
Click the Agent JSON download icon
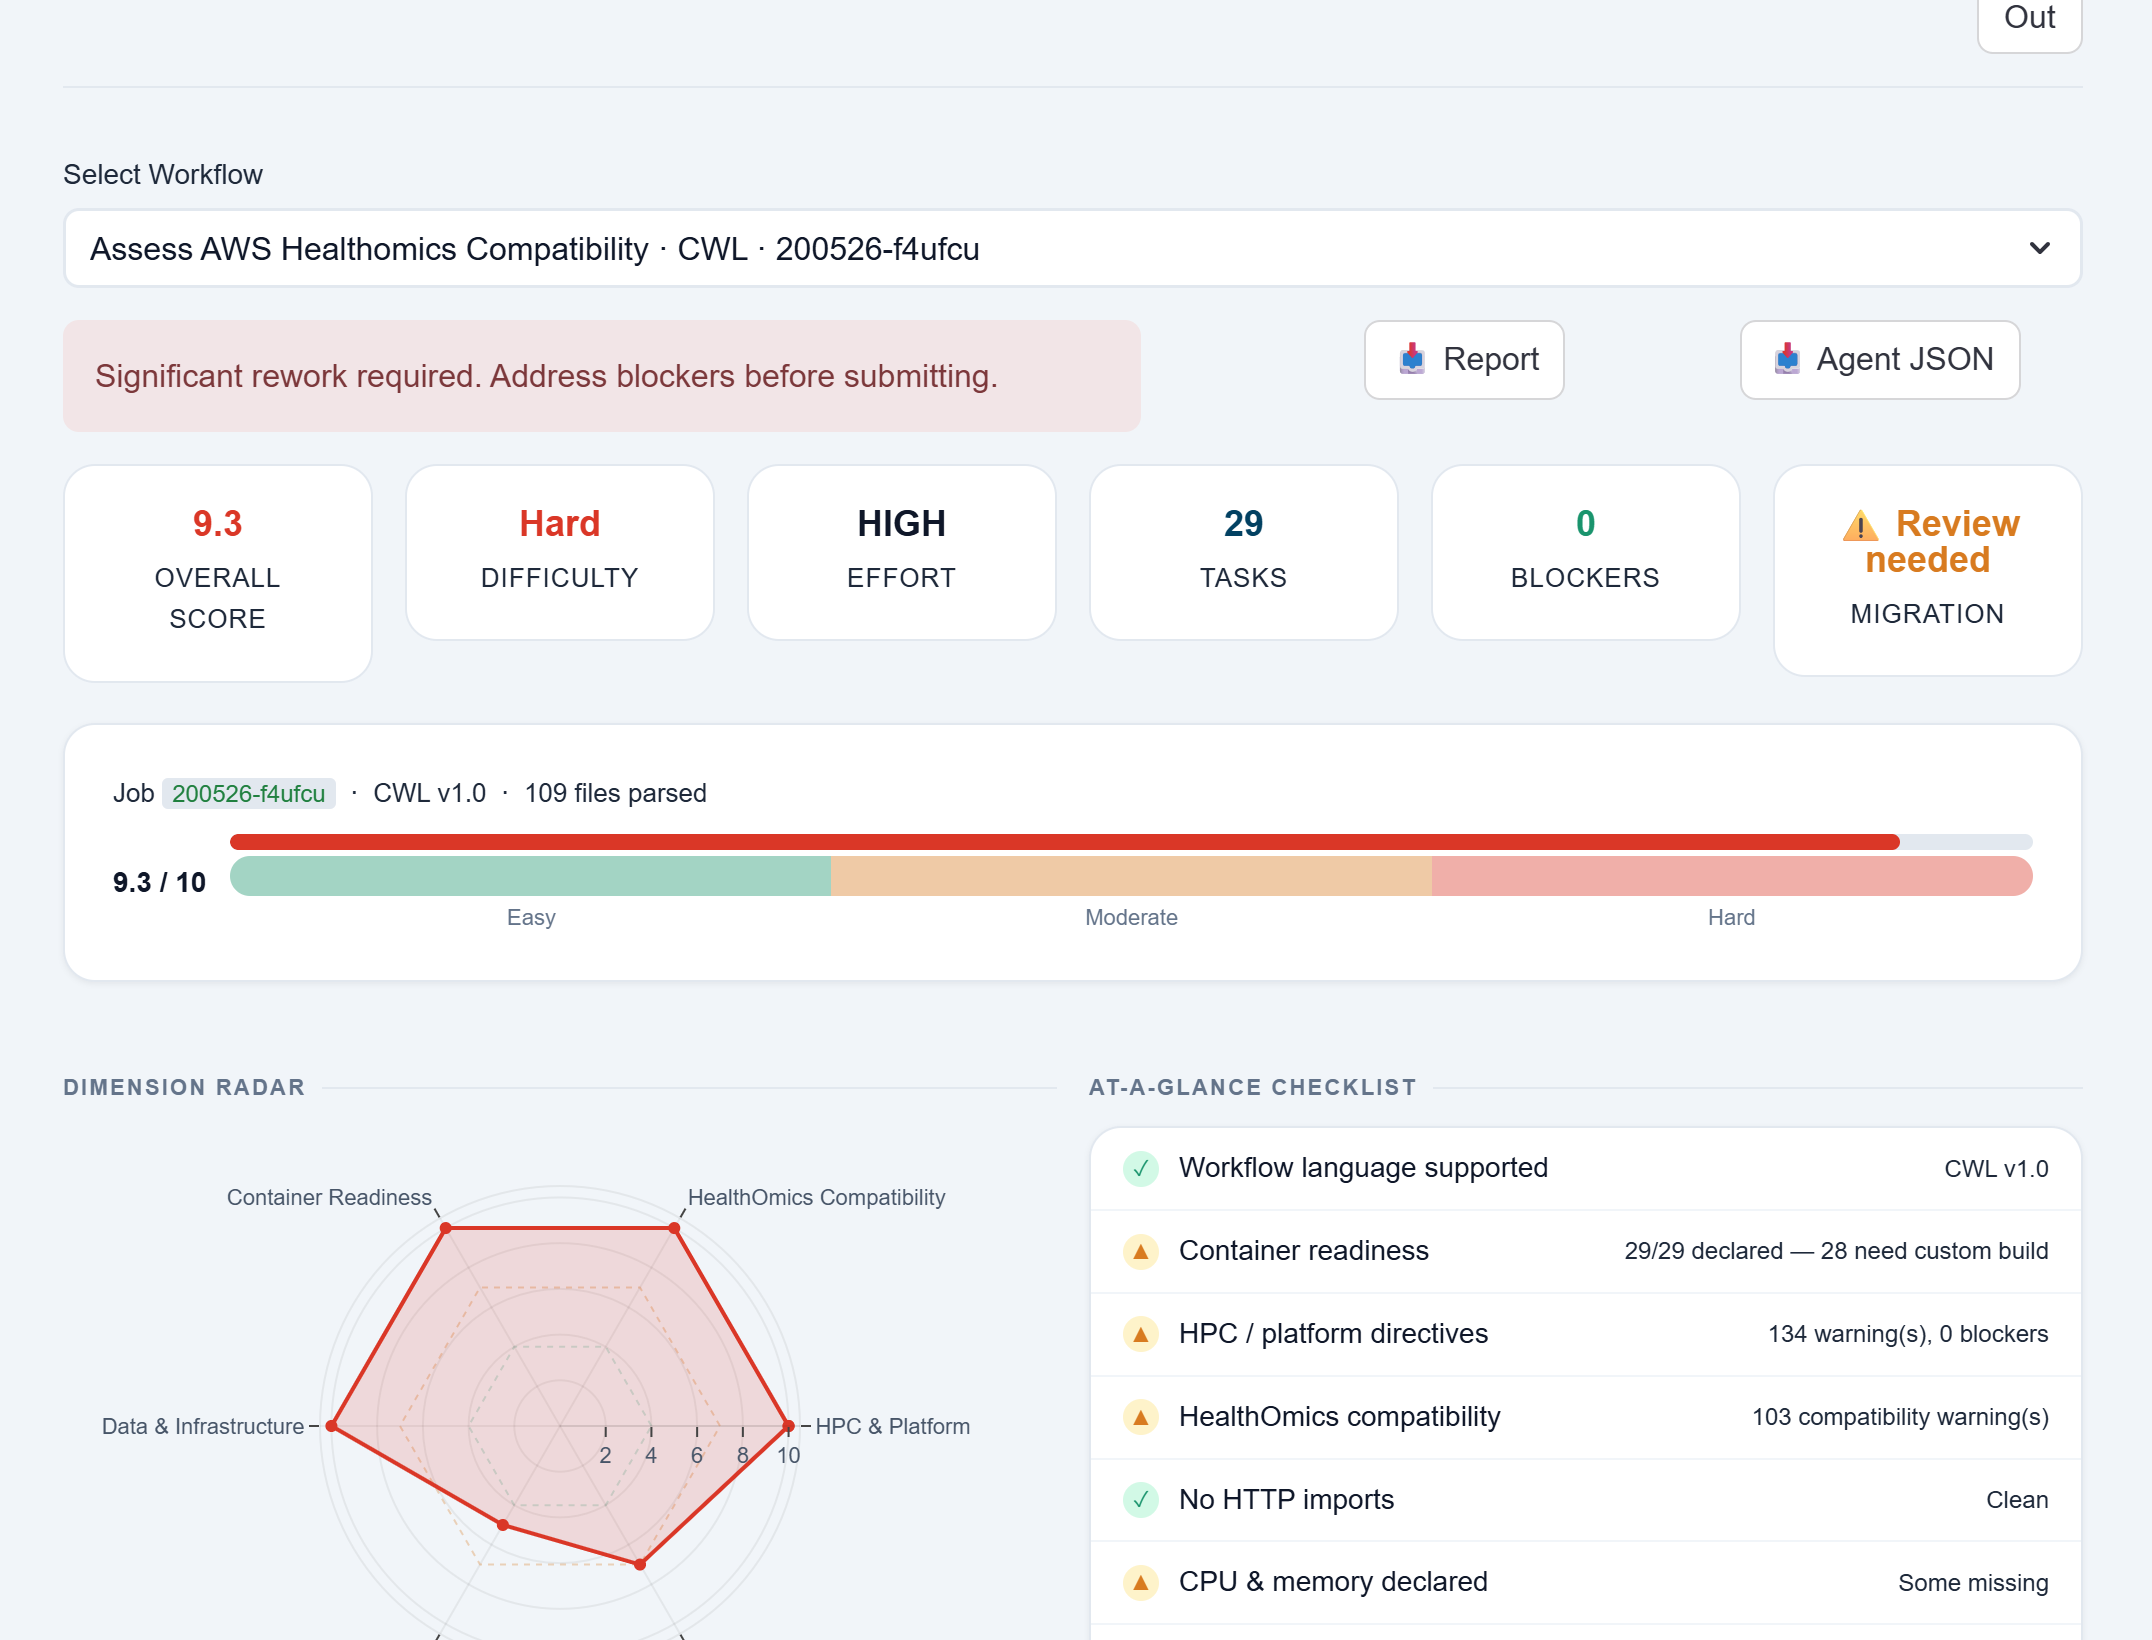[1787, 359]
